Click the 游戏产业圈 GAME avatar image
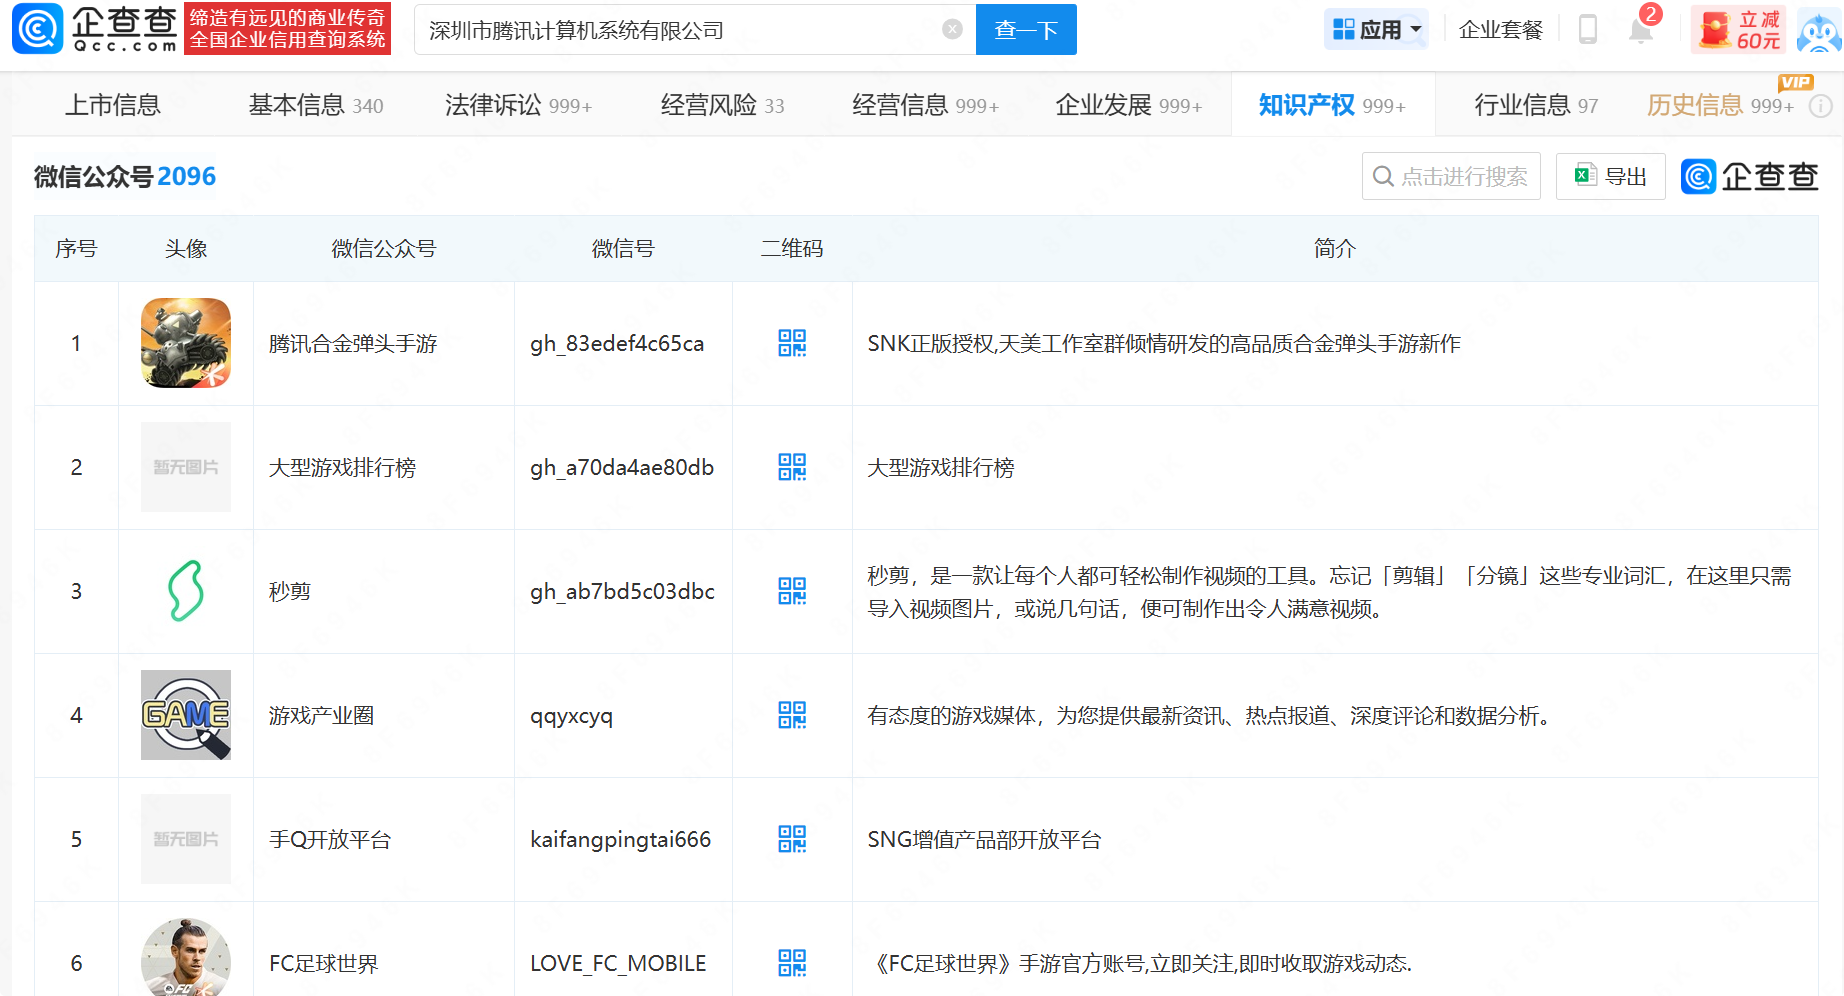The width and height of the screenshot is (1844, 996). 186,715
